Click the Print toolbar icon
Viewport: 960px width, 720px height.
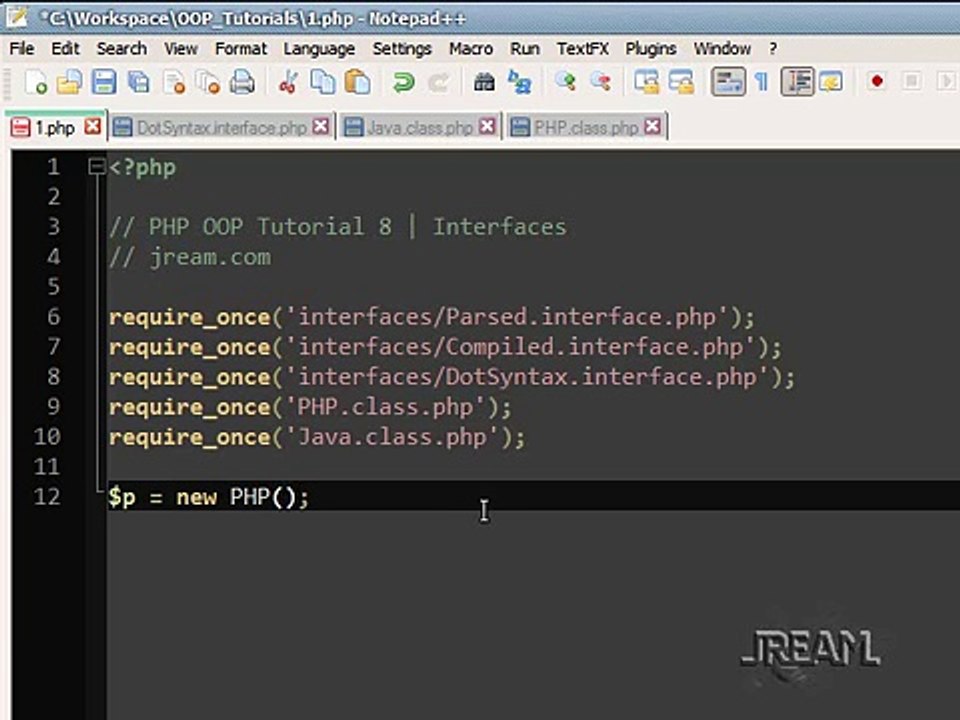pos(242,81)
